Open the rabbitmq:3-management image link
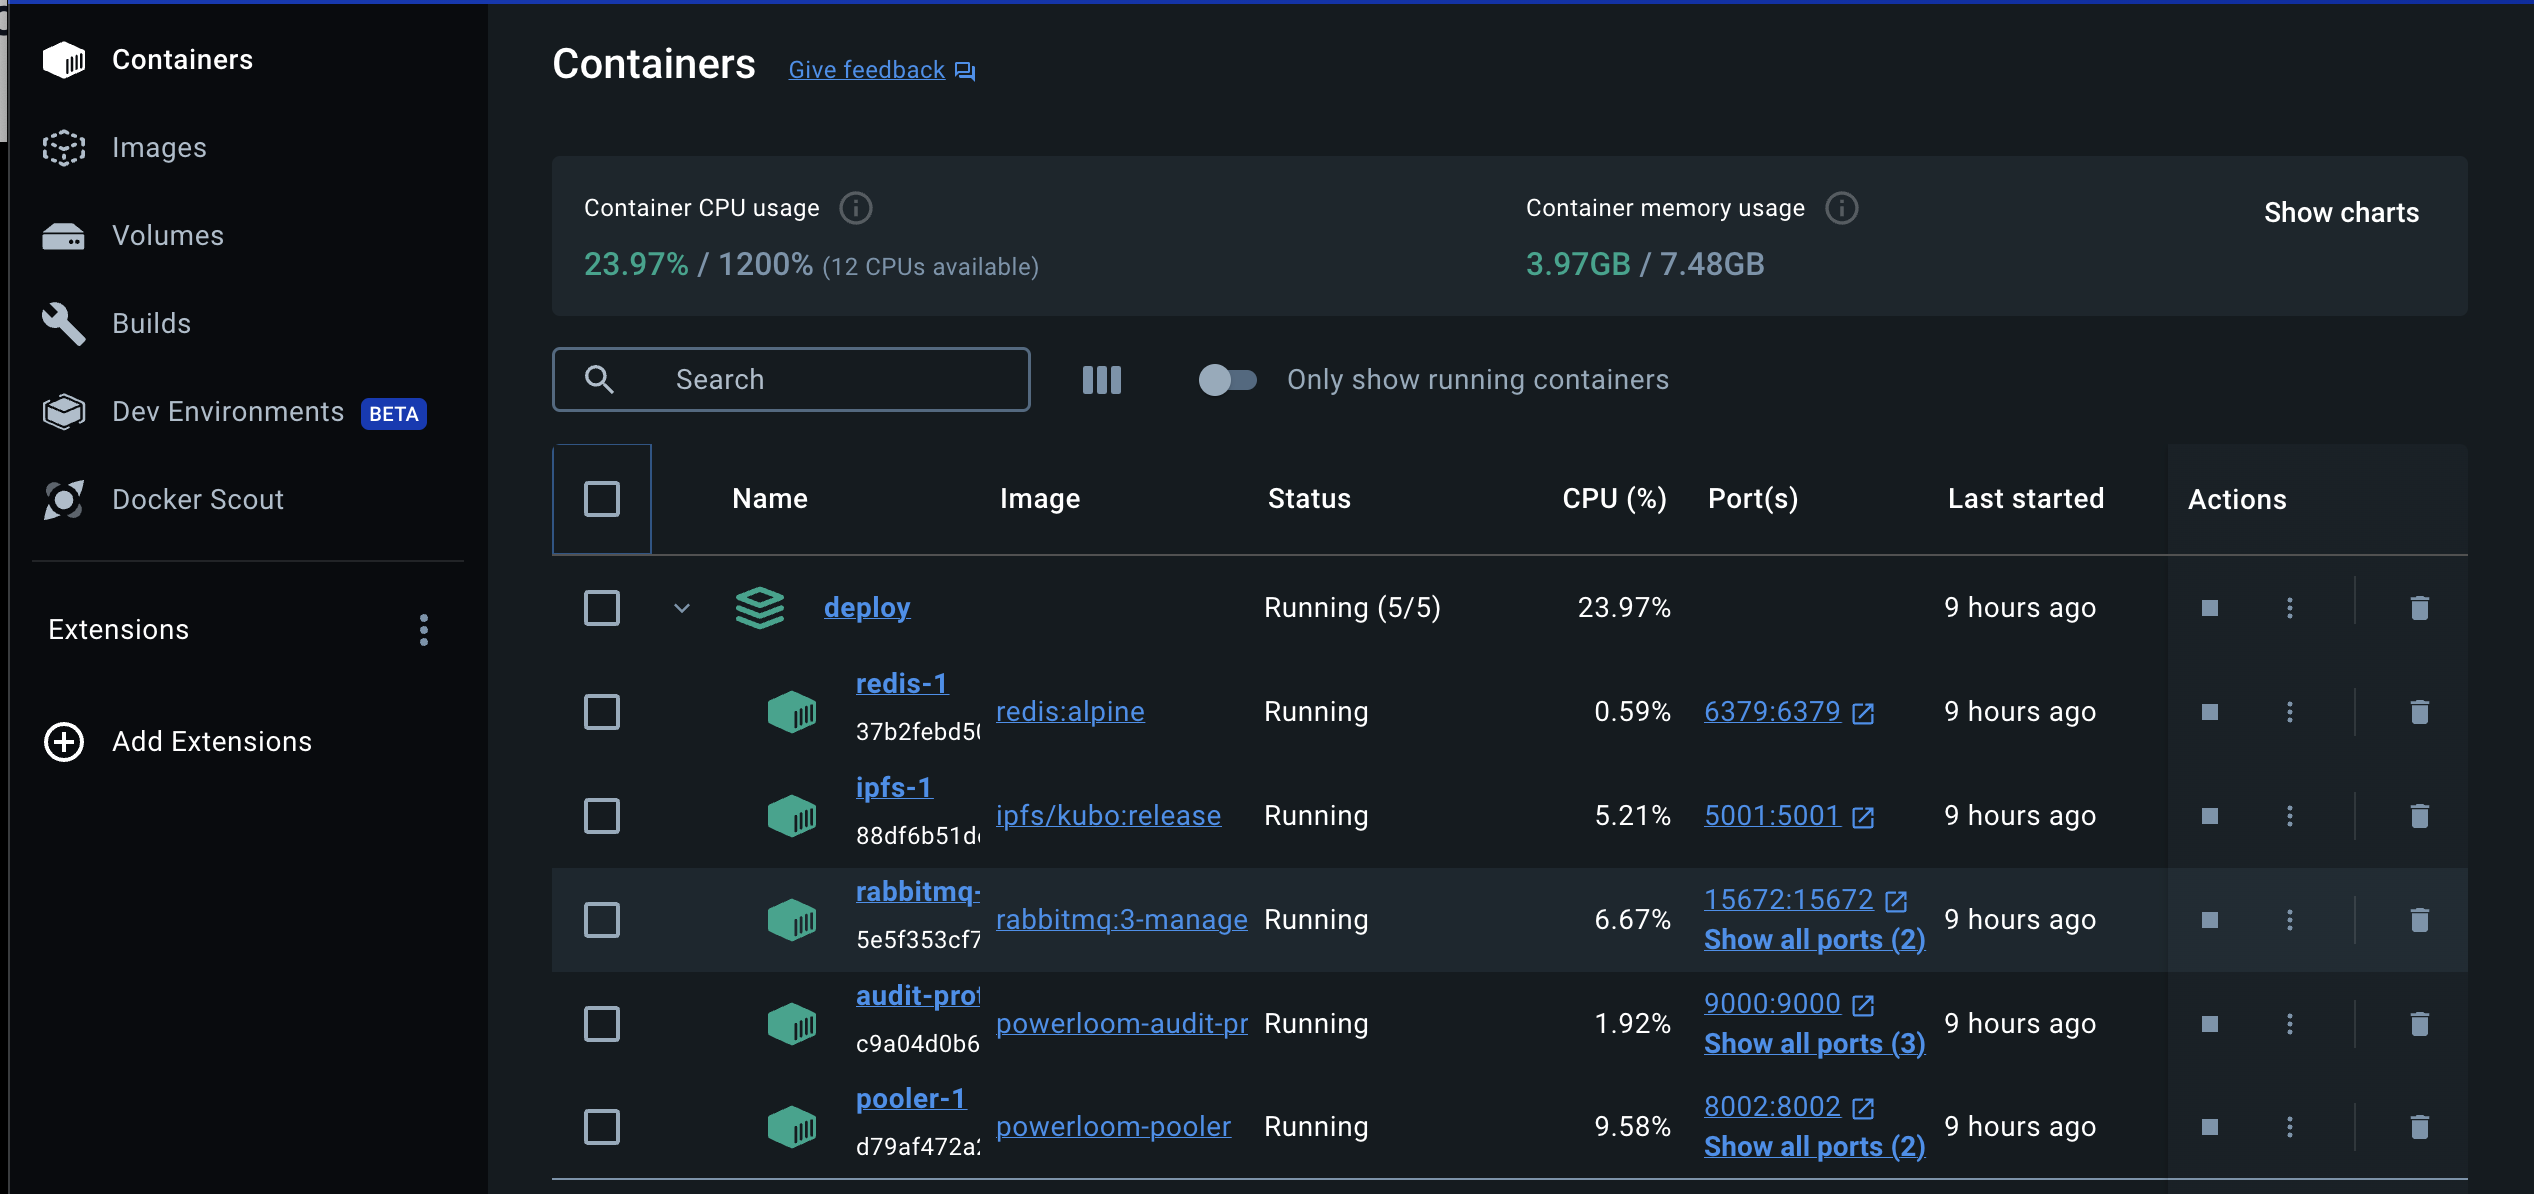 click(1122, 920)
